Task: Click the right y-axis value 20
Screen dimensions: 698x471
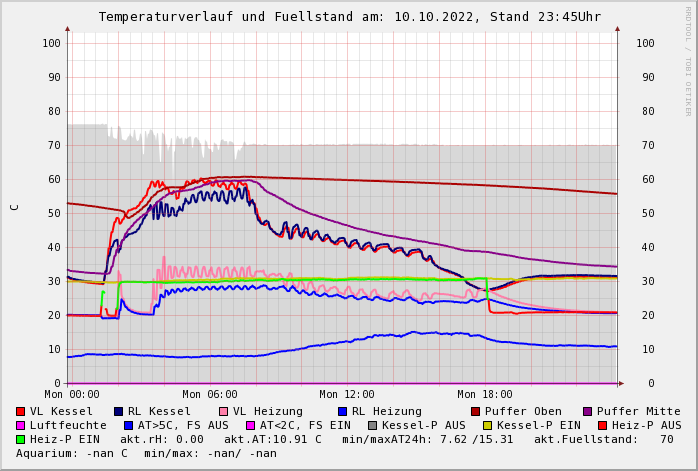Action: click(648, 315)
